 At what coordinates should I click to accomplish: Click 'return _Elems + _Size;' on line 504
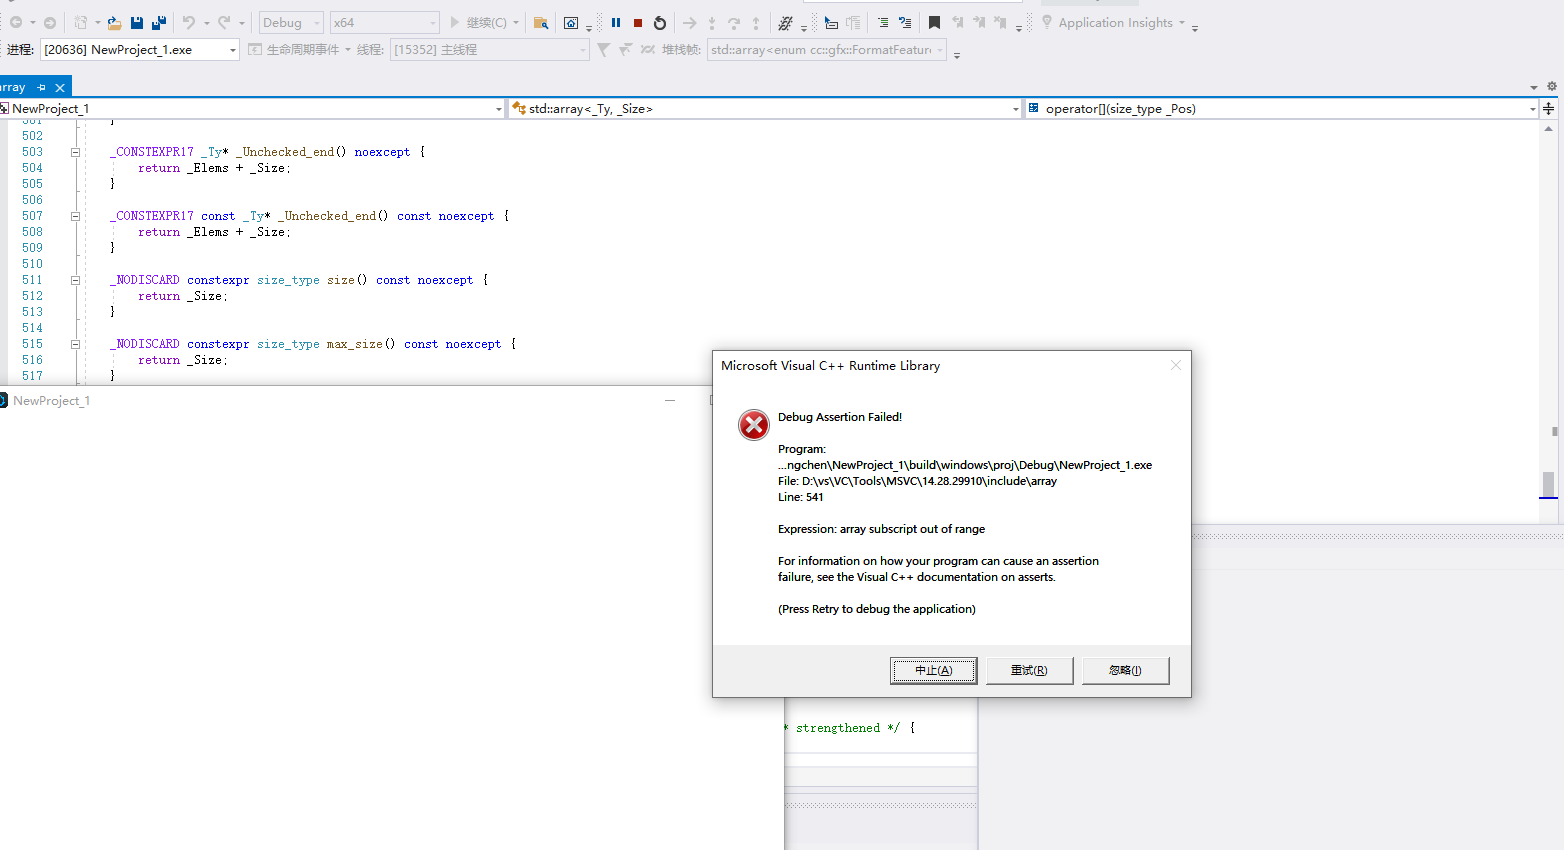[215, 168]
